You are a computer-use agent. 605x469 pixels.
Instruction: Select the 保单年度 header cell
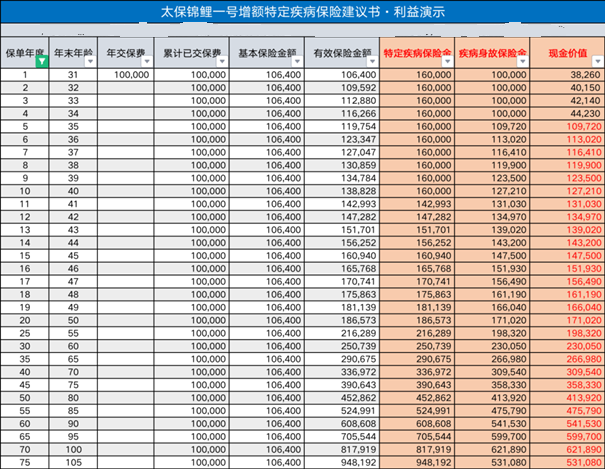click(x=25, y=53)
